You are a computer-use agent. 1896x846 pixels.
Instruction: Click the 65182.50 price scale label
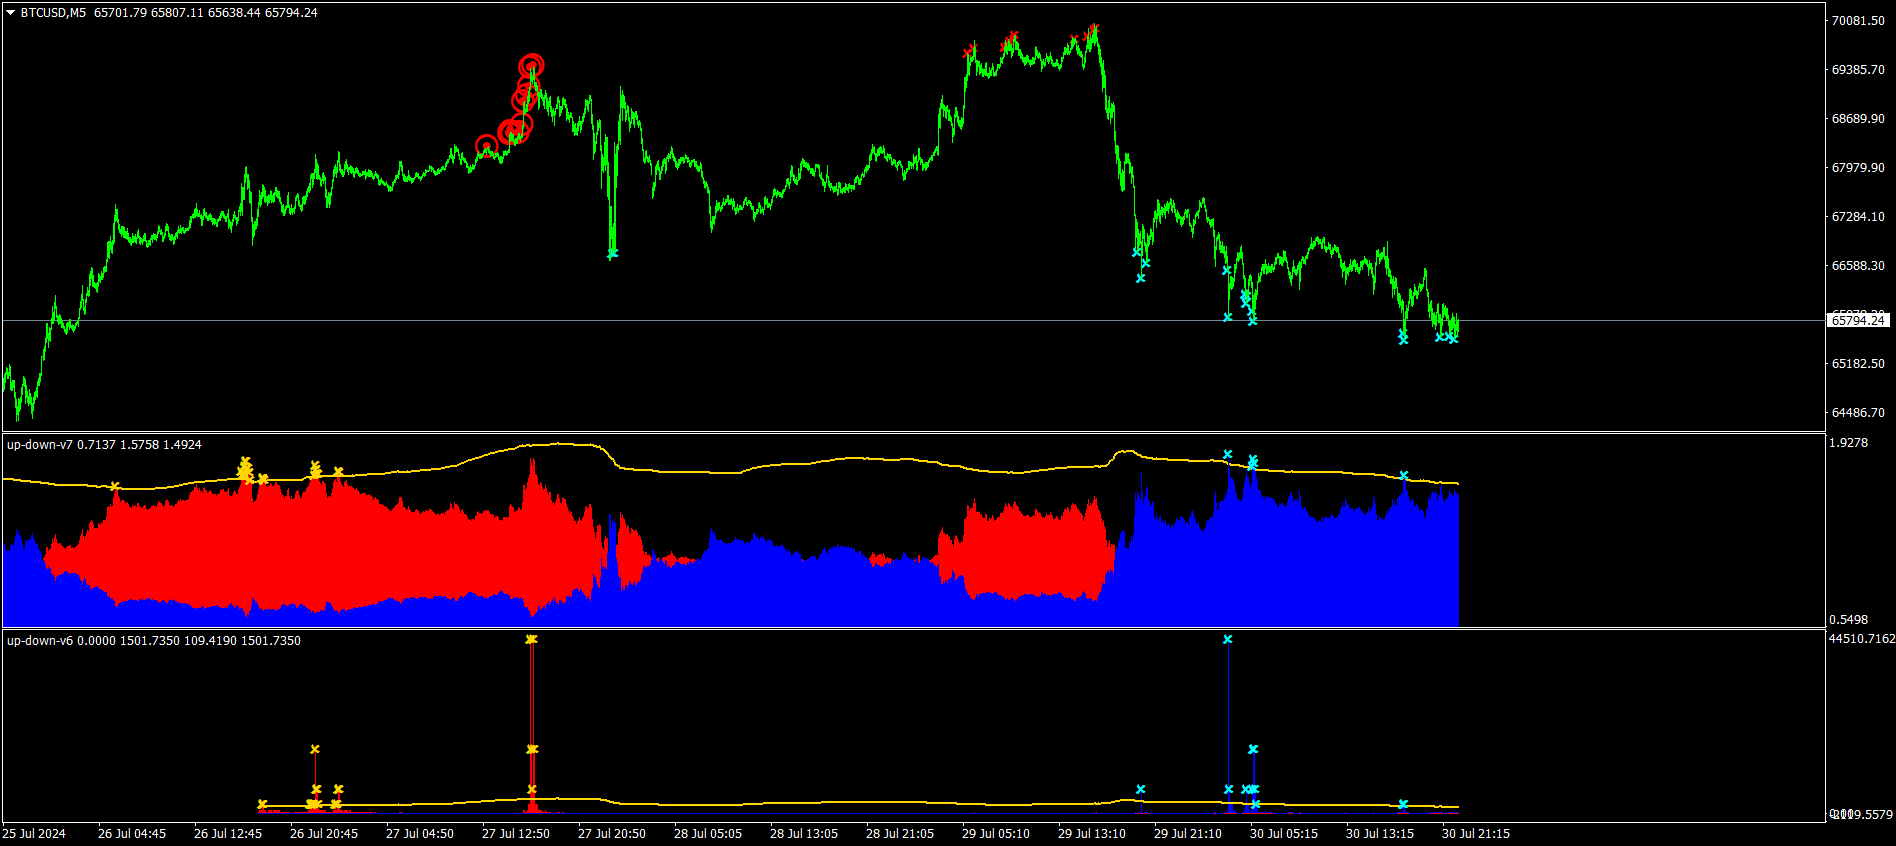[1858, 364]
